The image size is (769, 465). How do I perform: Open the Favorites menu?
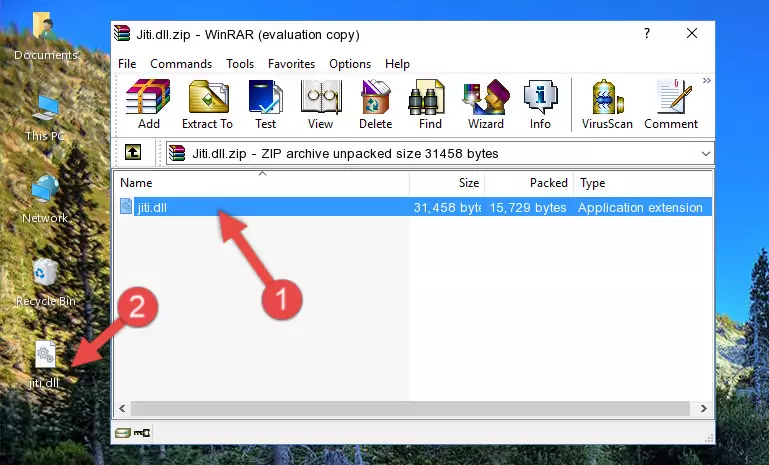(x=291, y=64)
